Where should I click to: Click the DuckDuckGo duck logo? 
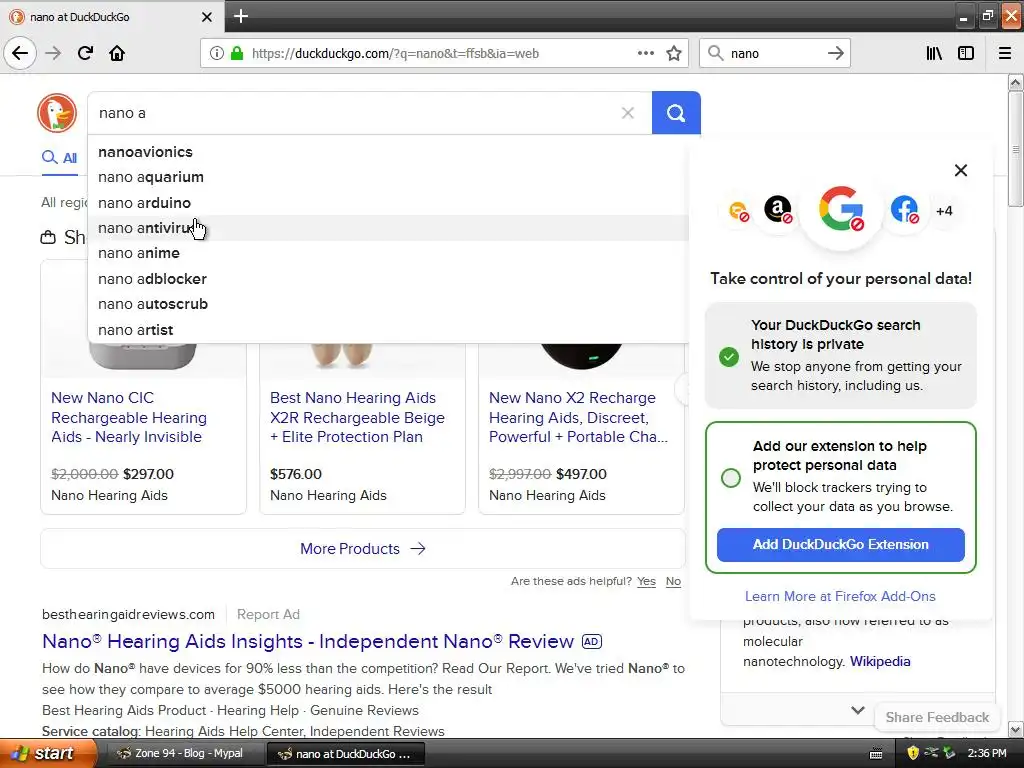[x=57, y=113]
